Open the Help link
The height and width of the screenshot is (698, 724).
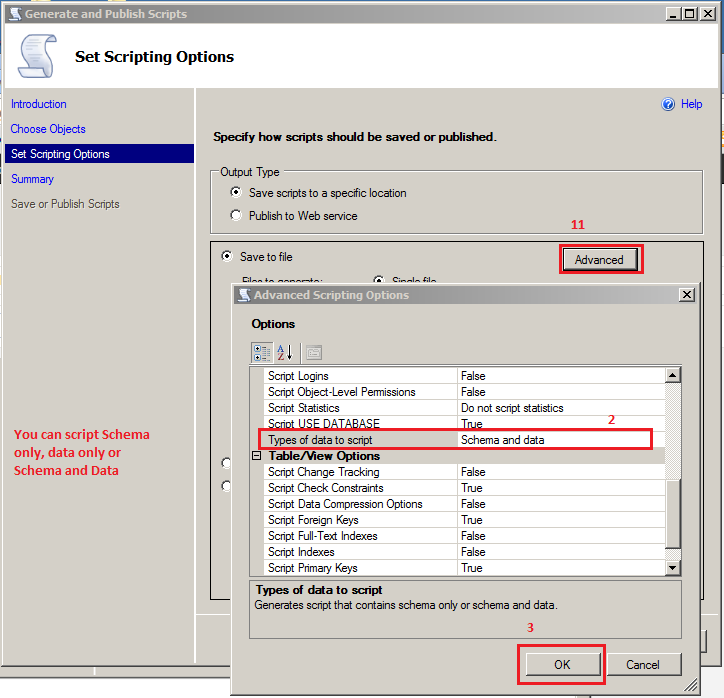pyautogui.click(x=692, y=104)
